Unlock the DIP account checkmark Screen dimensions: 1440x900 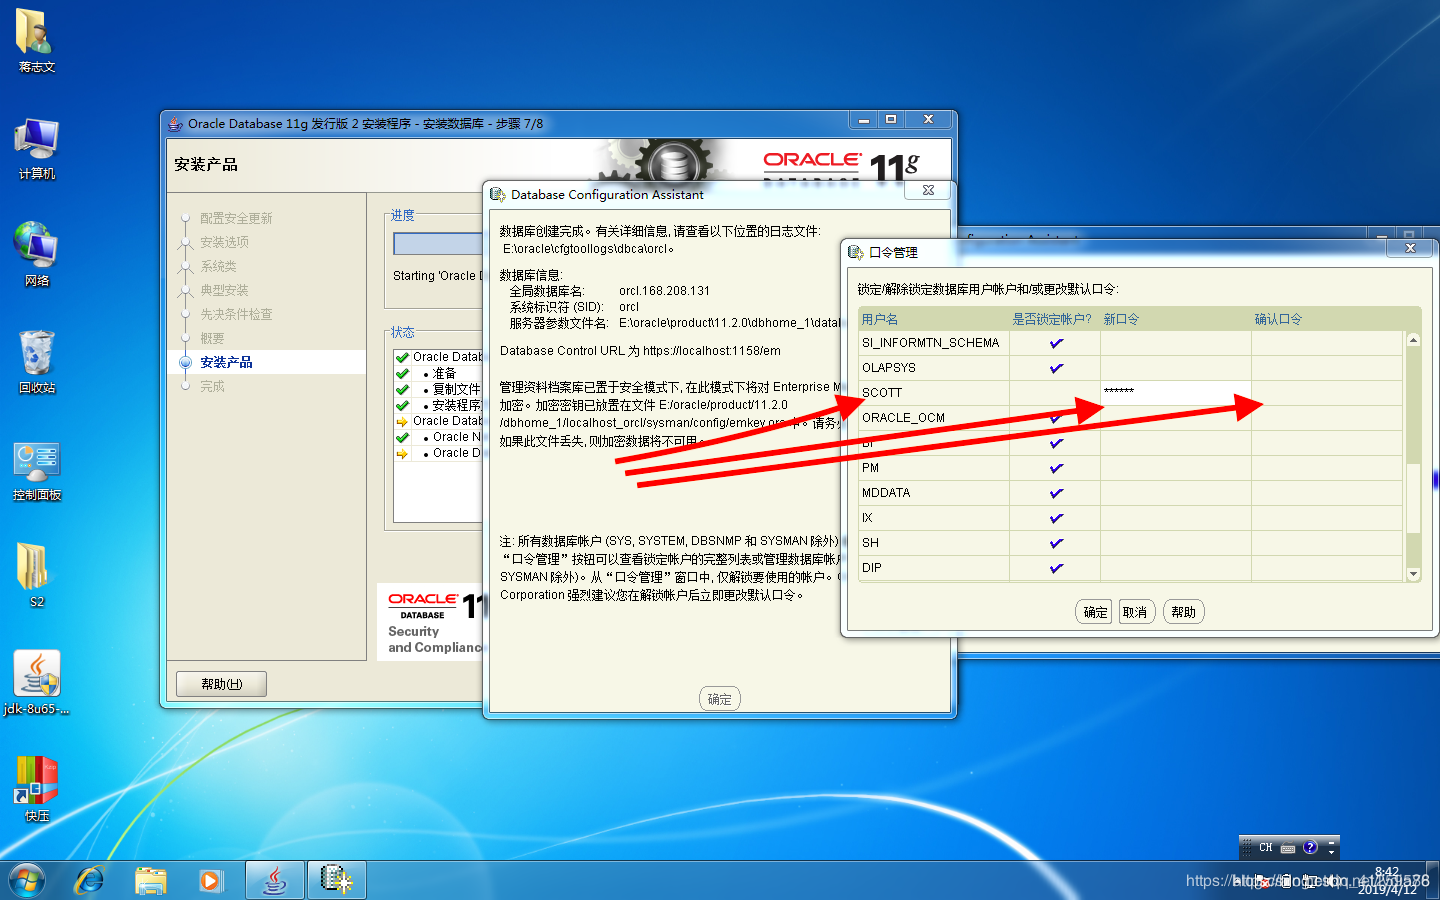pyautogui.click(x=1055, y=568)
